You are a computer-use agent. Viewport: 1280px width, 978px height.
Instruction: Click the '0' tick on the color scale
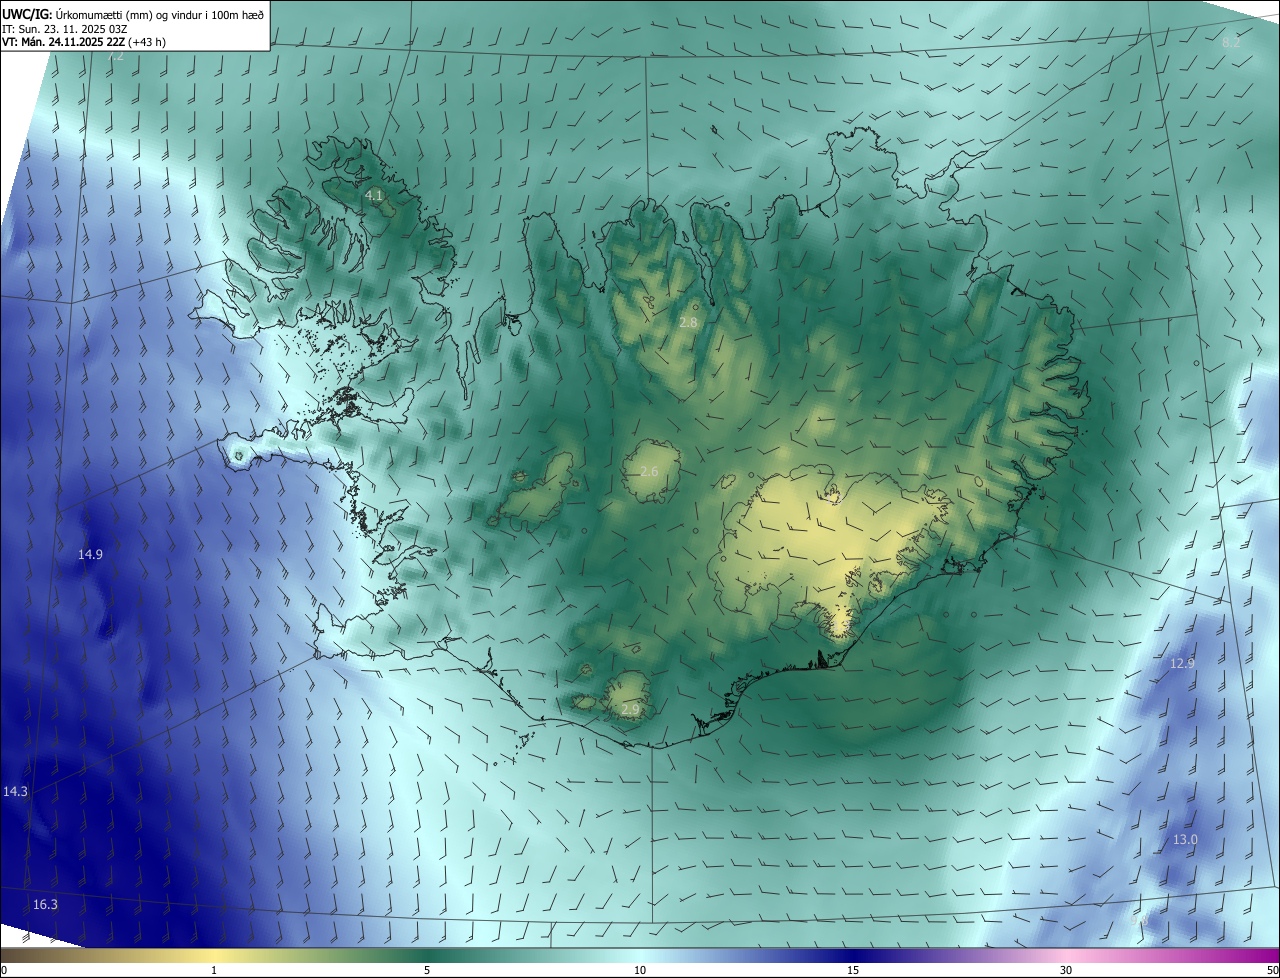(x=3, y=970)
